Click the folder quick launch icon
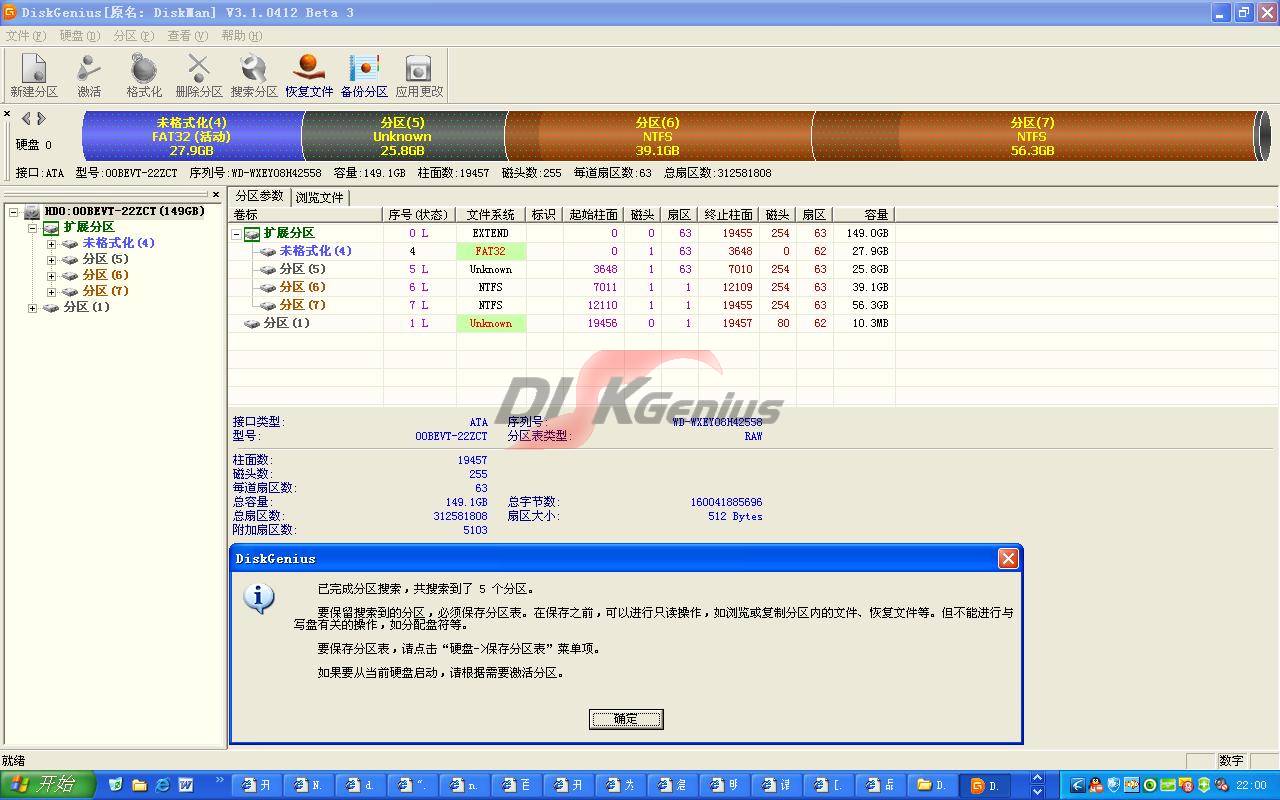The image size is (1280, 800). (x=139, y=785)
